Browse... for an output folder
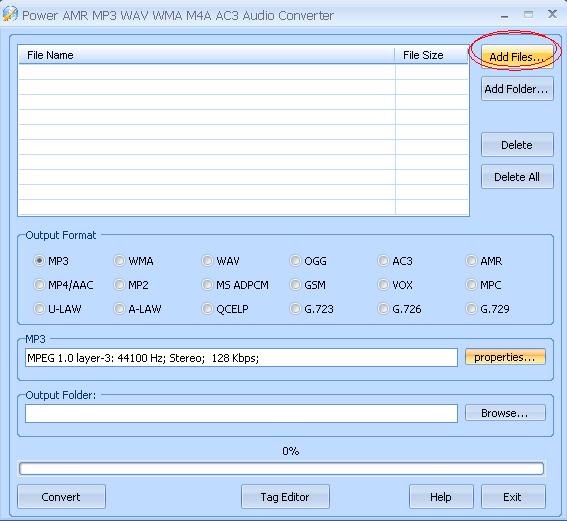 [505, 413]
